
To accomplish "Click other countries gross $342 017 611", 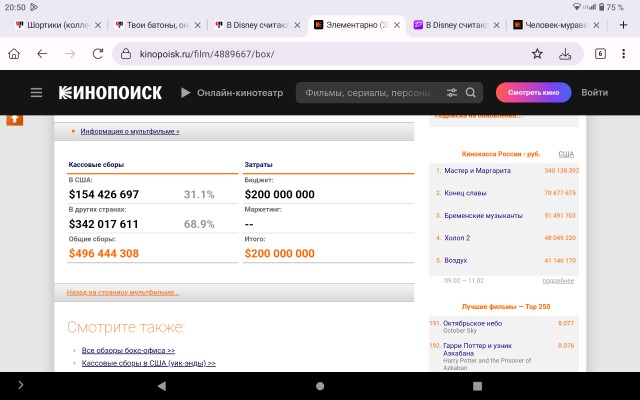I will [104, 224].
